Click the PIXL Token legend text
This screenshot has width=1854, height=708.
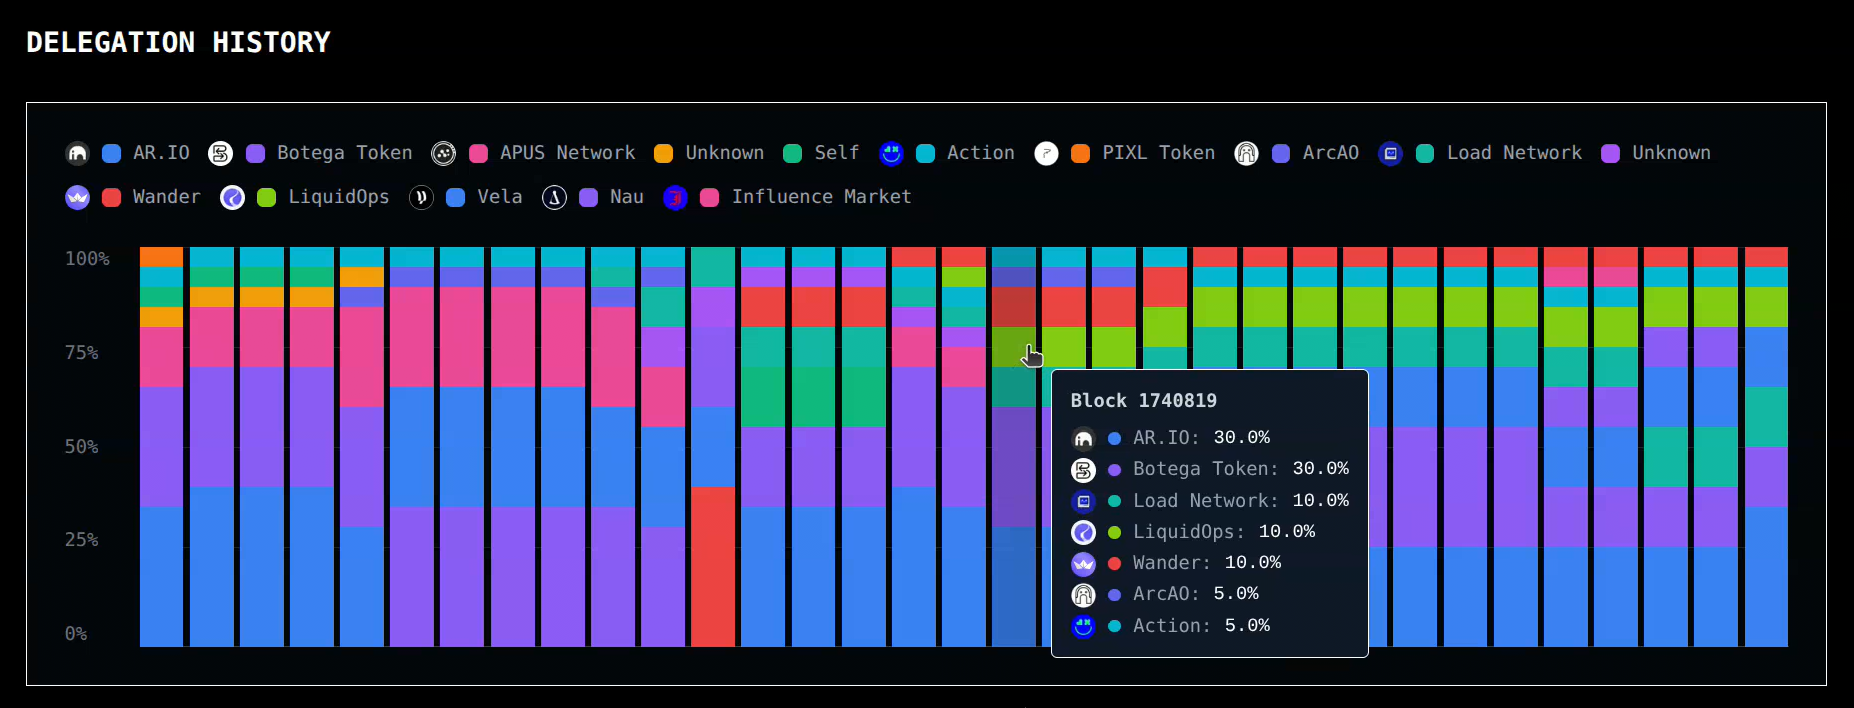1158,153
